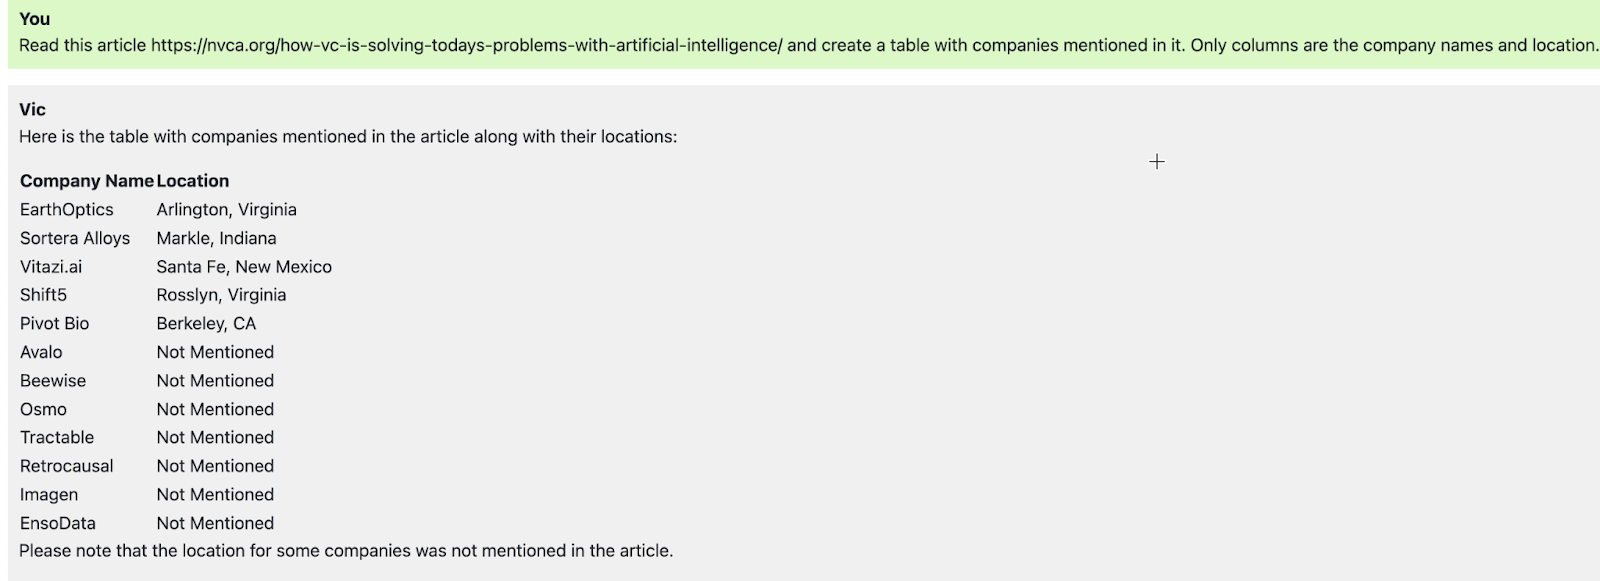Click the Beewise company name
The height and width of the screenshot is (581, 1600).
pos(53,381)
